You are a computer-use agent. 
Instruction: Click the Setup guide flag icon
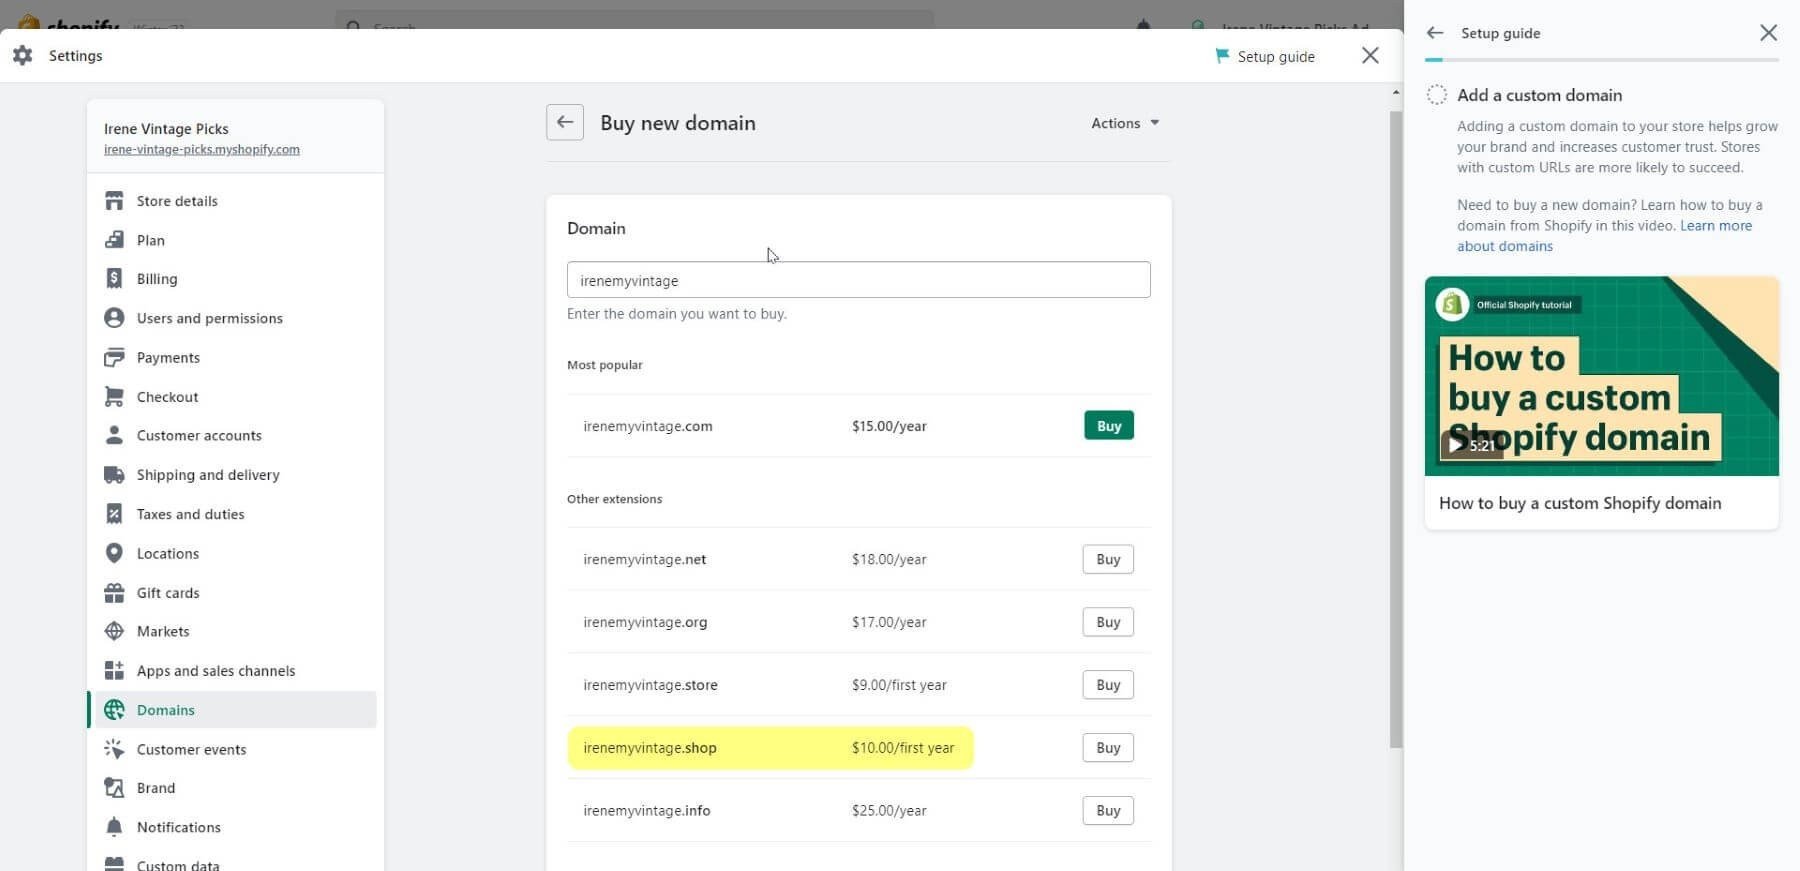pyautogui.click(x=1222, y=56)
